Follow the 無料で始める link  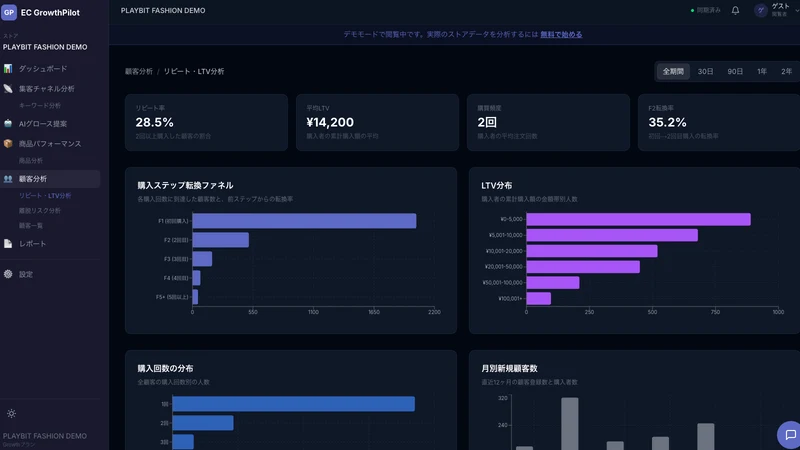(x=561, y=35)
